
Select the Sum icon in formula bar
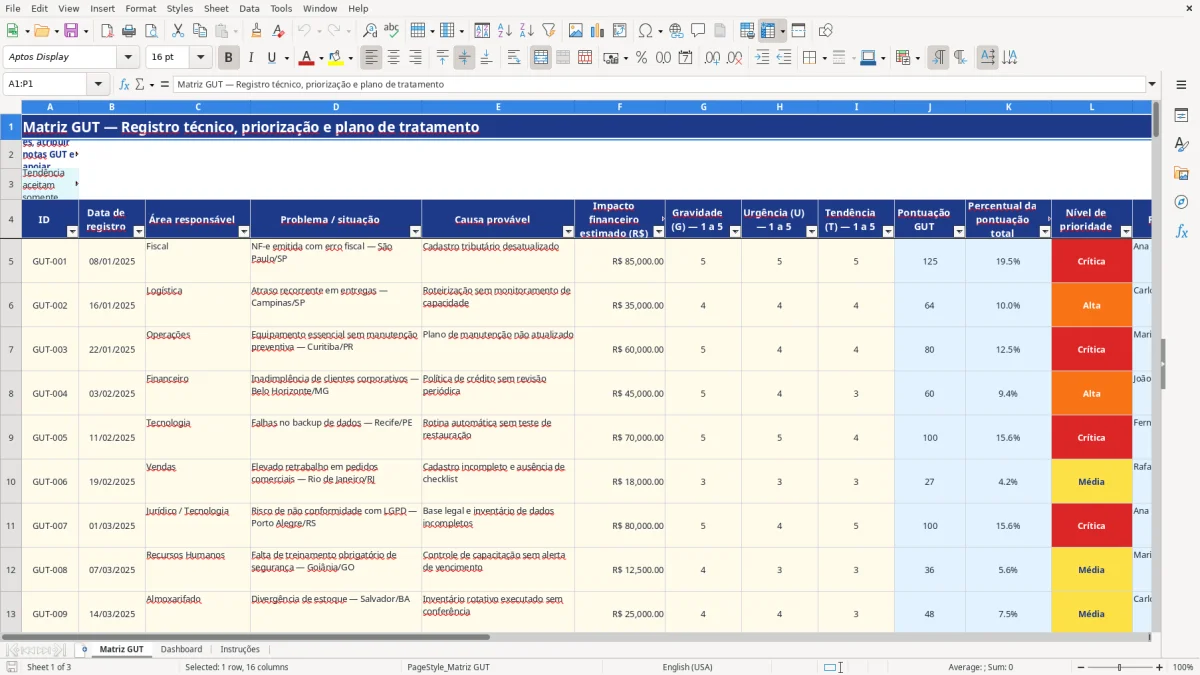[139, 85]
